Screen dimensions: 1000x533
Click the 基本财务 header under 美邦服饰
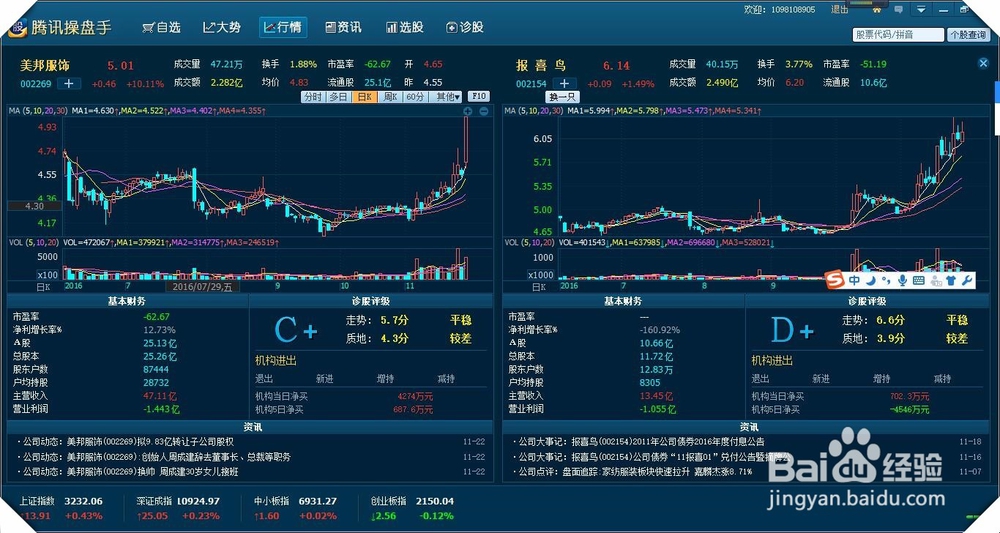(x=128, y=301)
